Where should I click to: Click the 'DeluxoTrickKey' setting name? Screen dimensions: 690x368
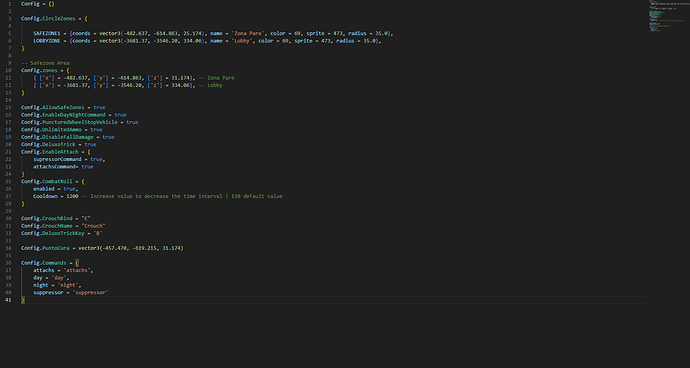coord(64,233)
